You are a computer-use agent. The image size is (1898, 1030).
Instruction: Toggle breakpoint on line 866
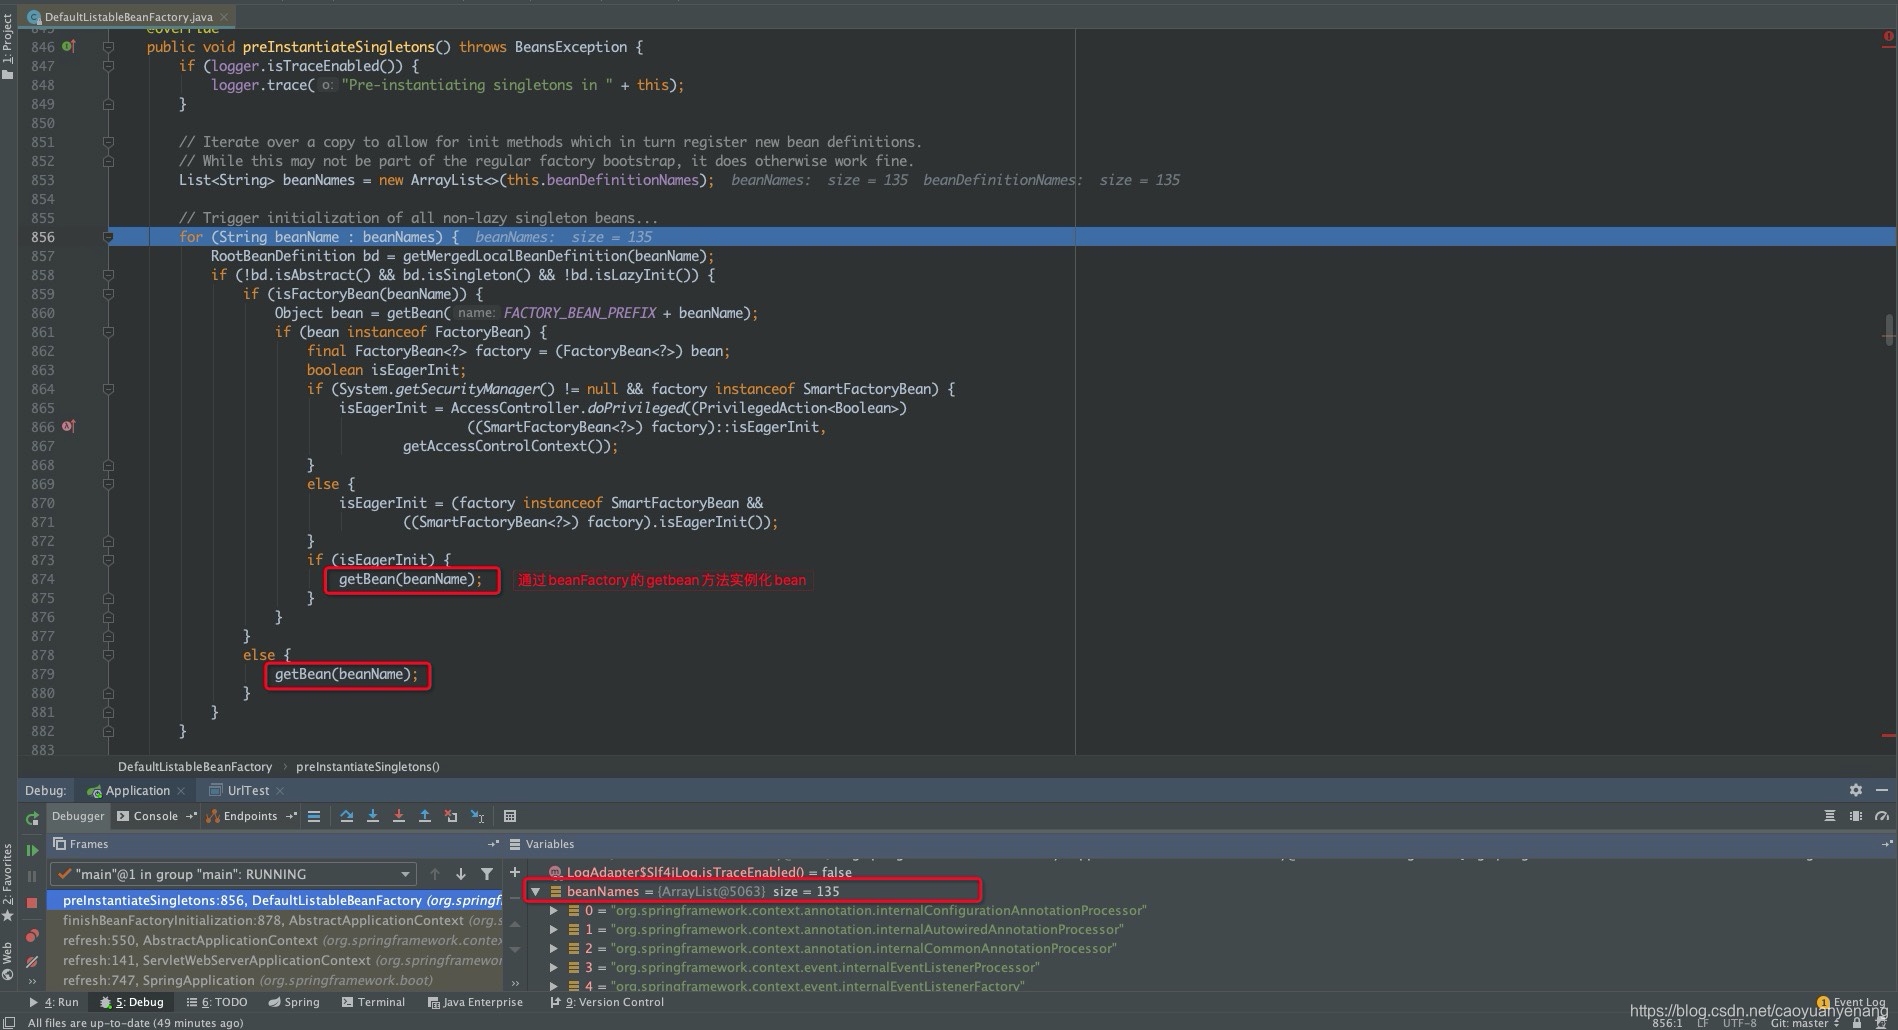click(68, 427)
